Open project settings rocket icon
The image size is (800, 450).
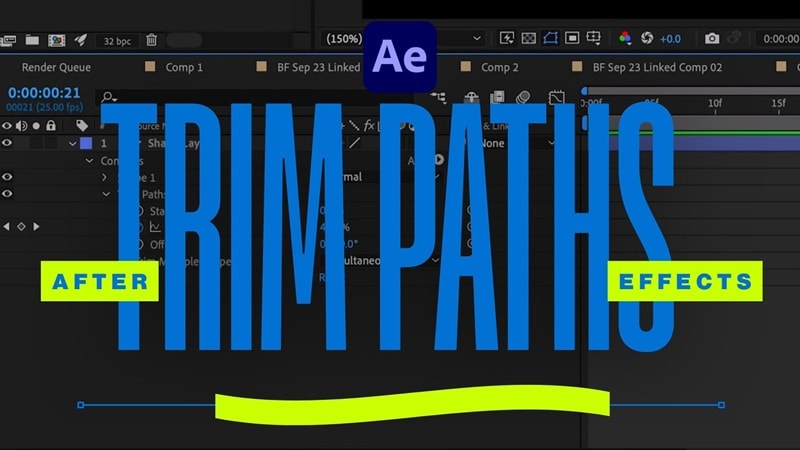tap(80, 40)
